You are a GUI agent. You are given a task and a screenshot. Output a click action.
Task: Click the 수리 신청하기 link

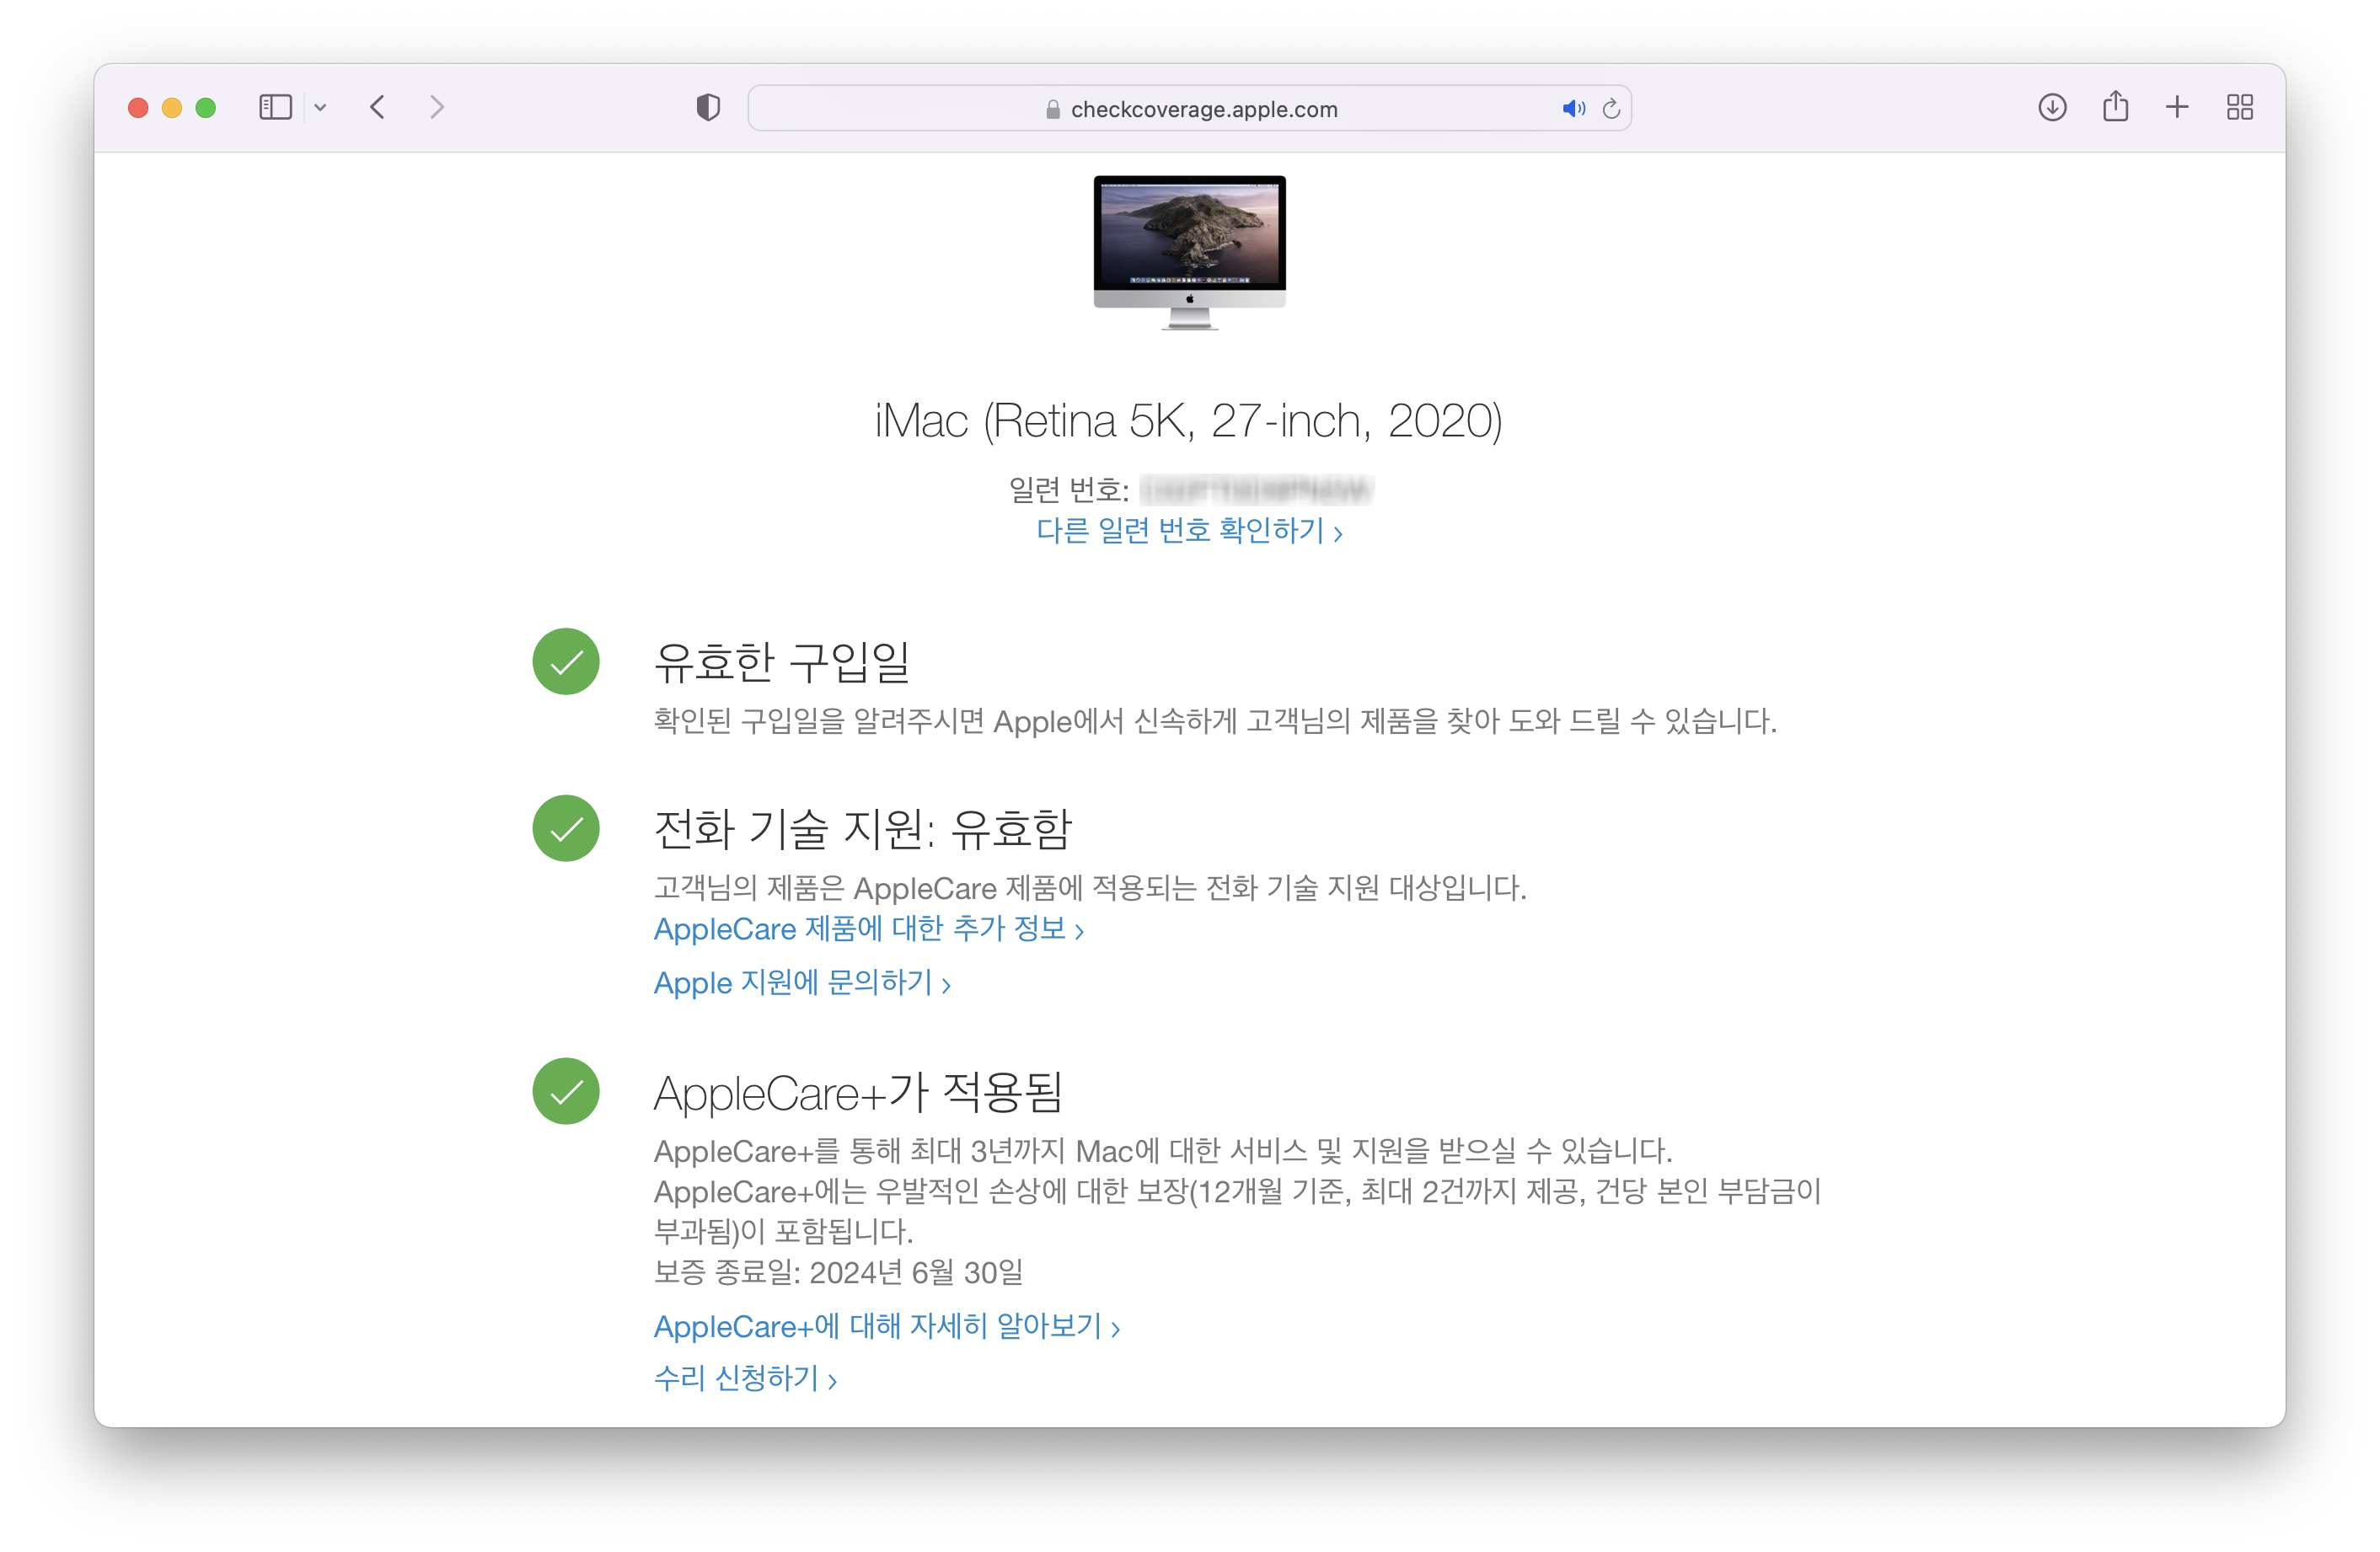point(744,1379)
